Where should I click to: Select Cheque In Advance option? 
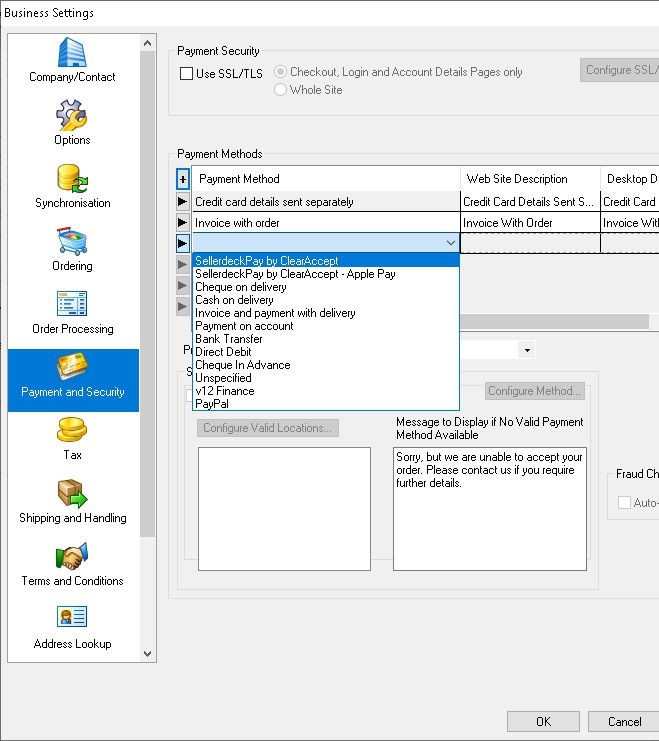pos(326,365)
